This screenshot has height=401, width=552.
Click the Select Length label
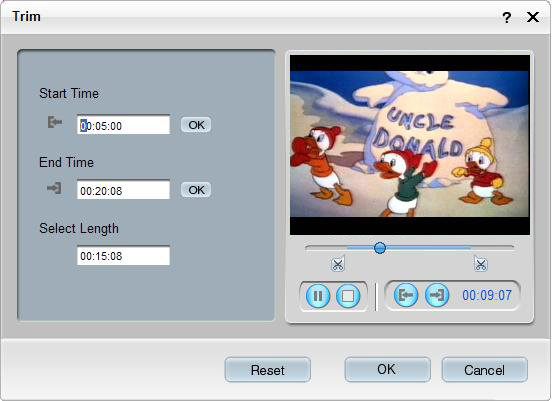79,228
